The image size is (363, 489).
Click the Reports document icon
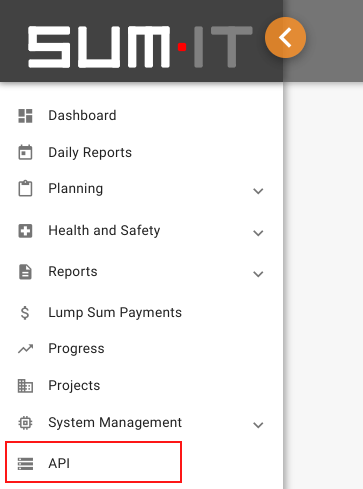point(25,272)
